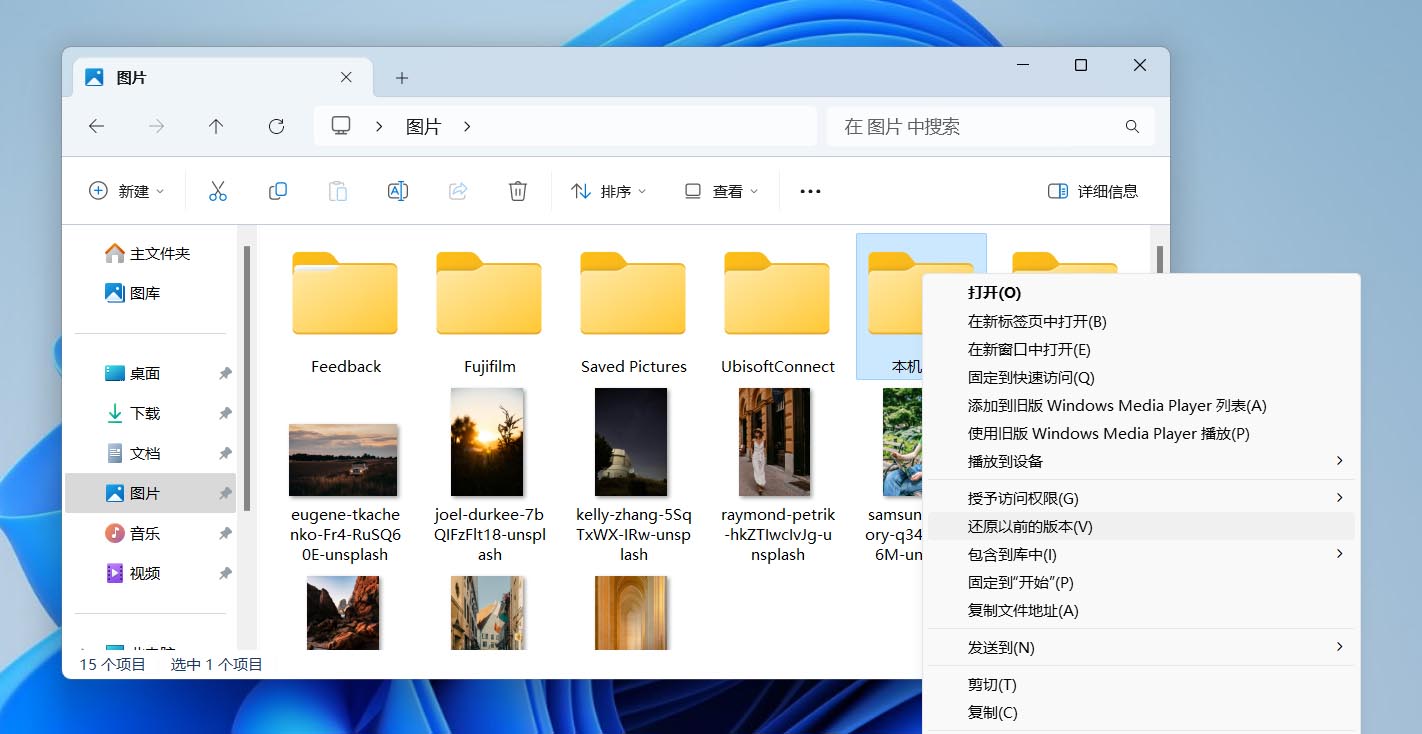This screenshot has width=1422, height=734.
Task: Click the This PC monitor icon in address bar
Action: (341, 126)
